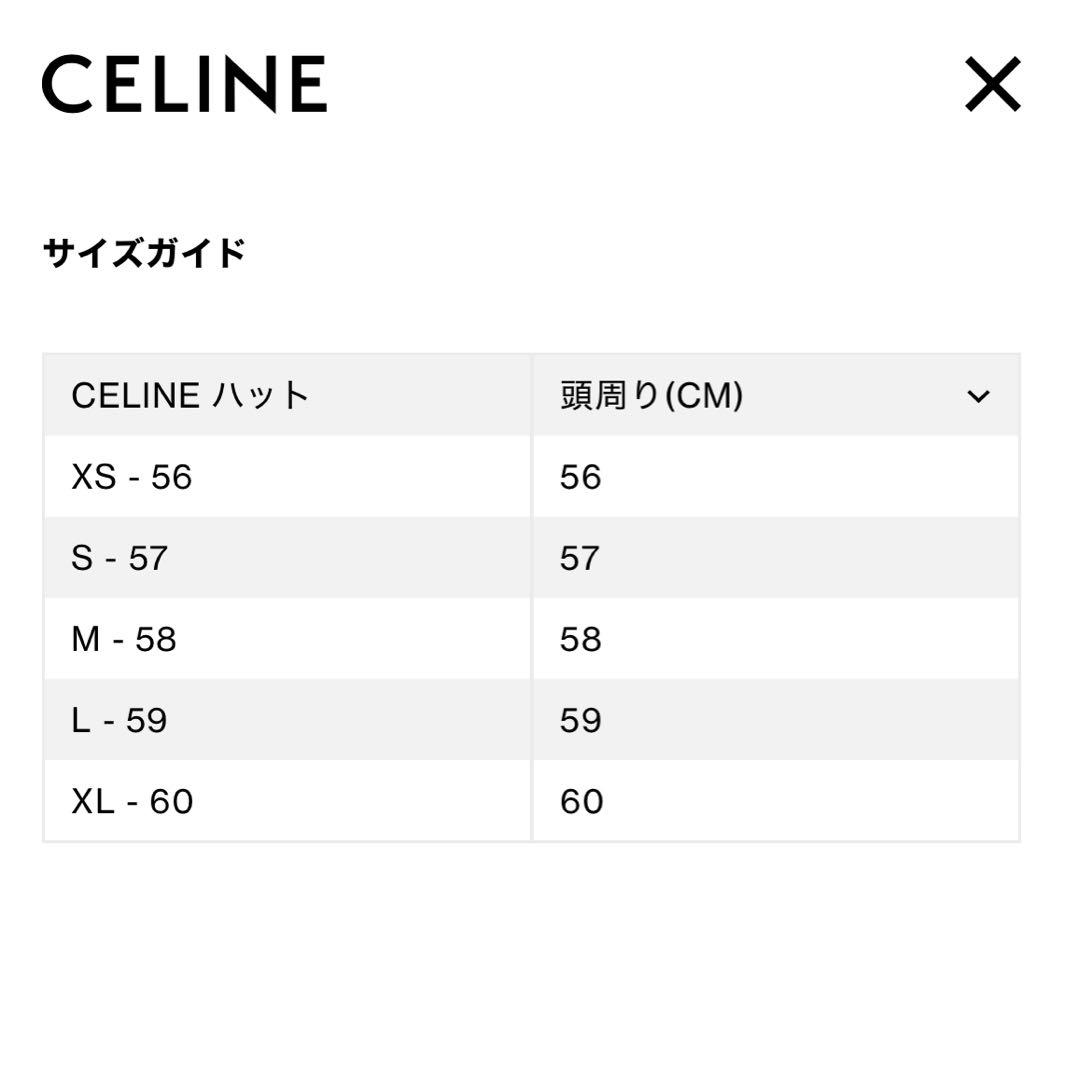Select the XS - 56 size row
This screenshot has width=1078, height=1080.
pos(130,477)
